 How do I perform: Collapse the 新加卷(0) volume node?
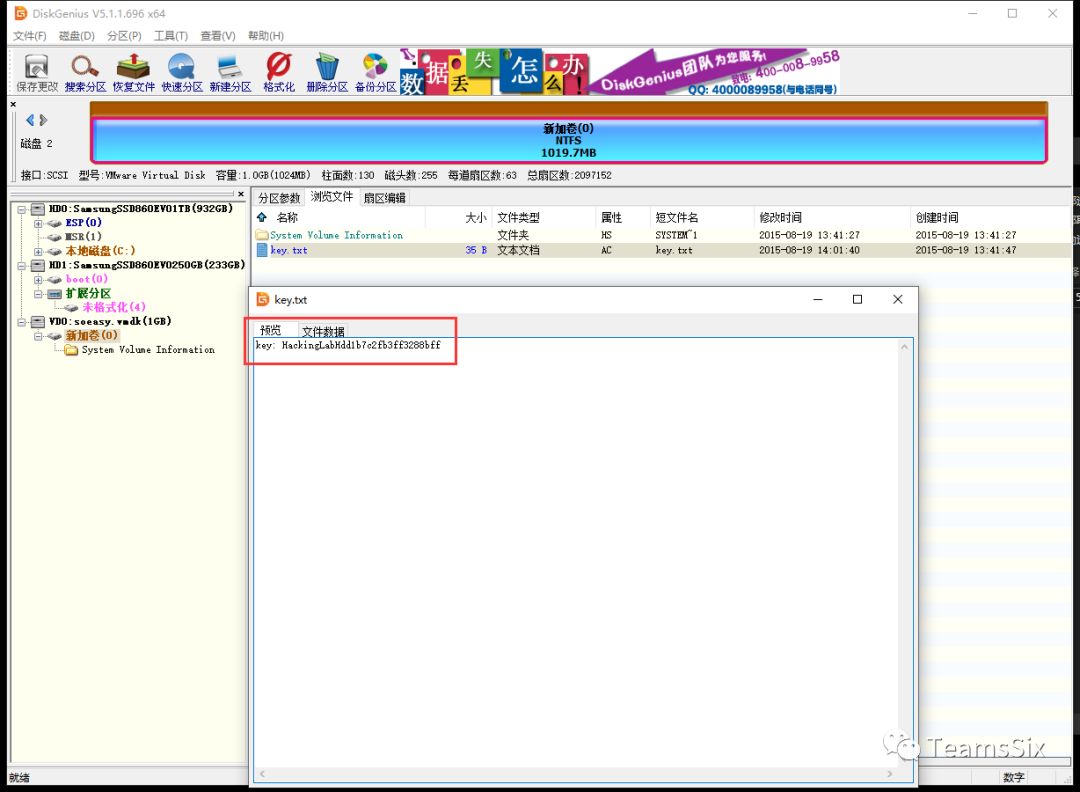click(39, 336)
